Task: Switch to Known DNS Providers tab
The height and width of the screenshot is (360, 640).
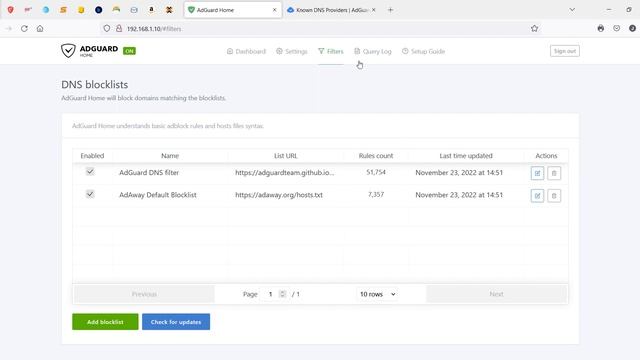Action: coord(331,10)
